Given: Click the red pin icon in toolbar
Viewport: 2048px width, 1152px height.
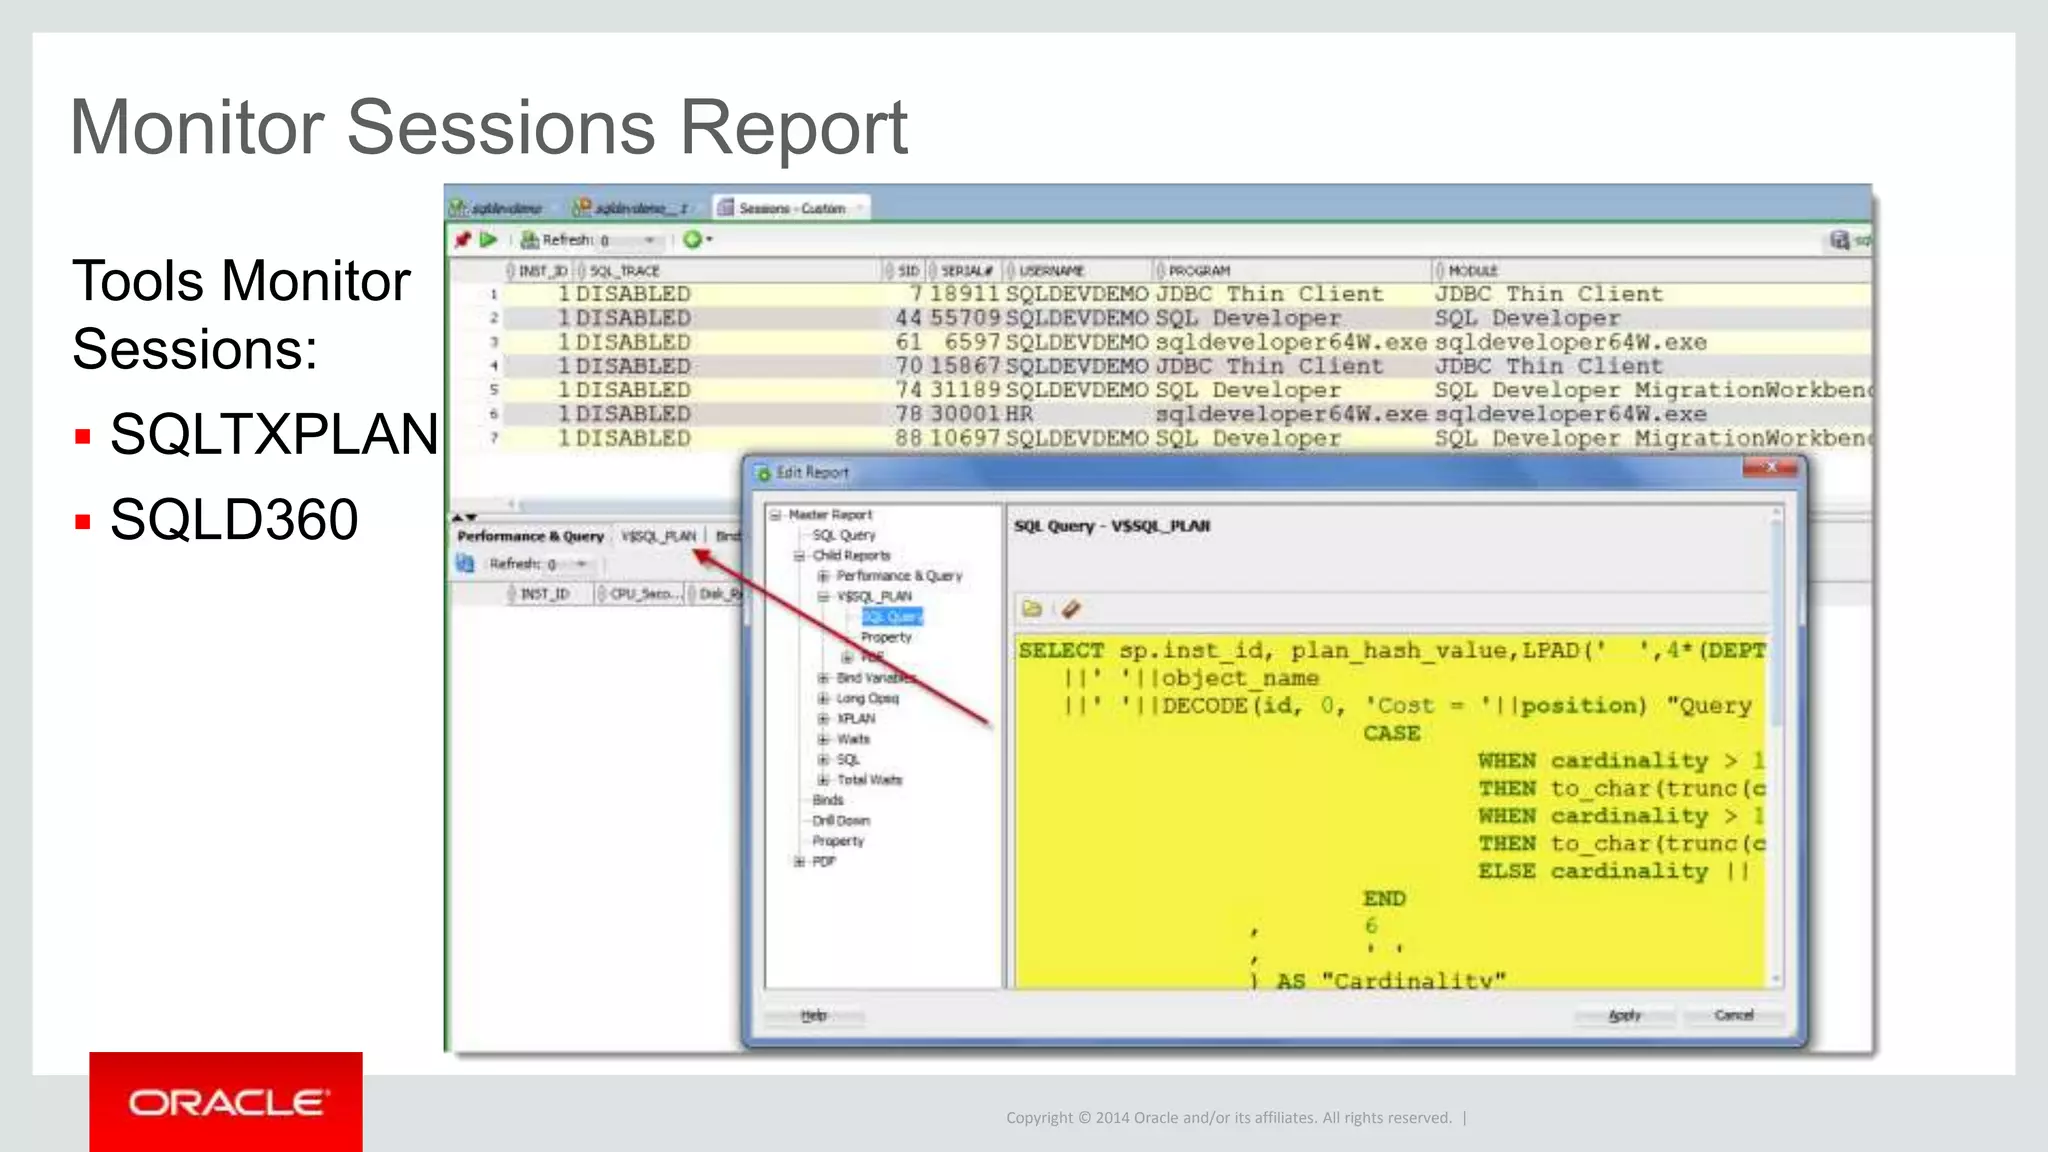Looking at the screenshot, I should (462, 240).
